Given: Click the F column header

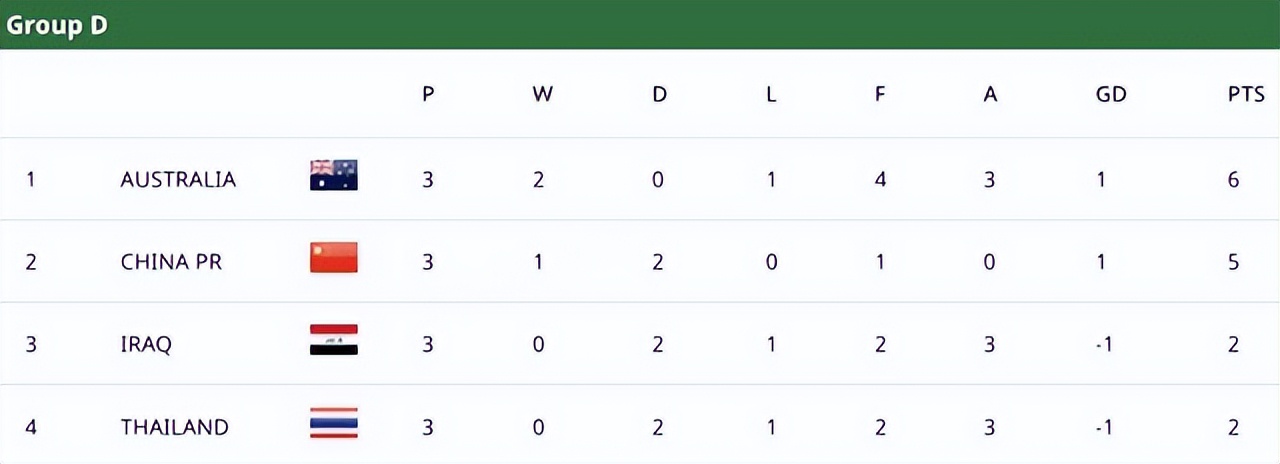Looking at the screenshot, I should point(880,95).
